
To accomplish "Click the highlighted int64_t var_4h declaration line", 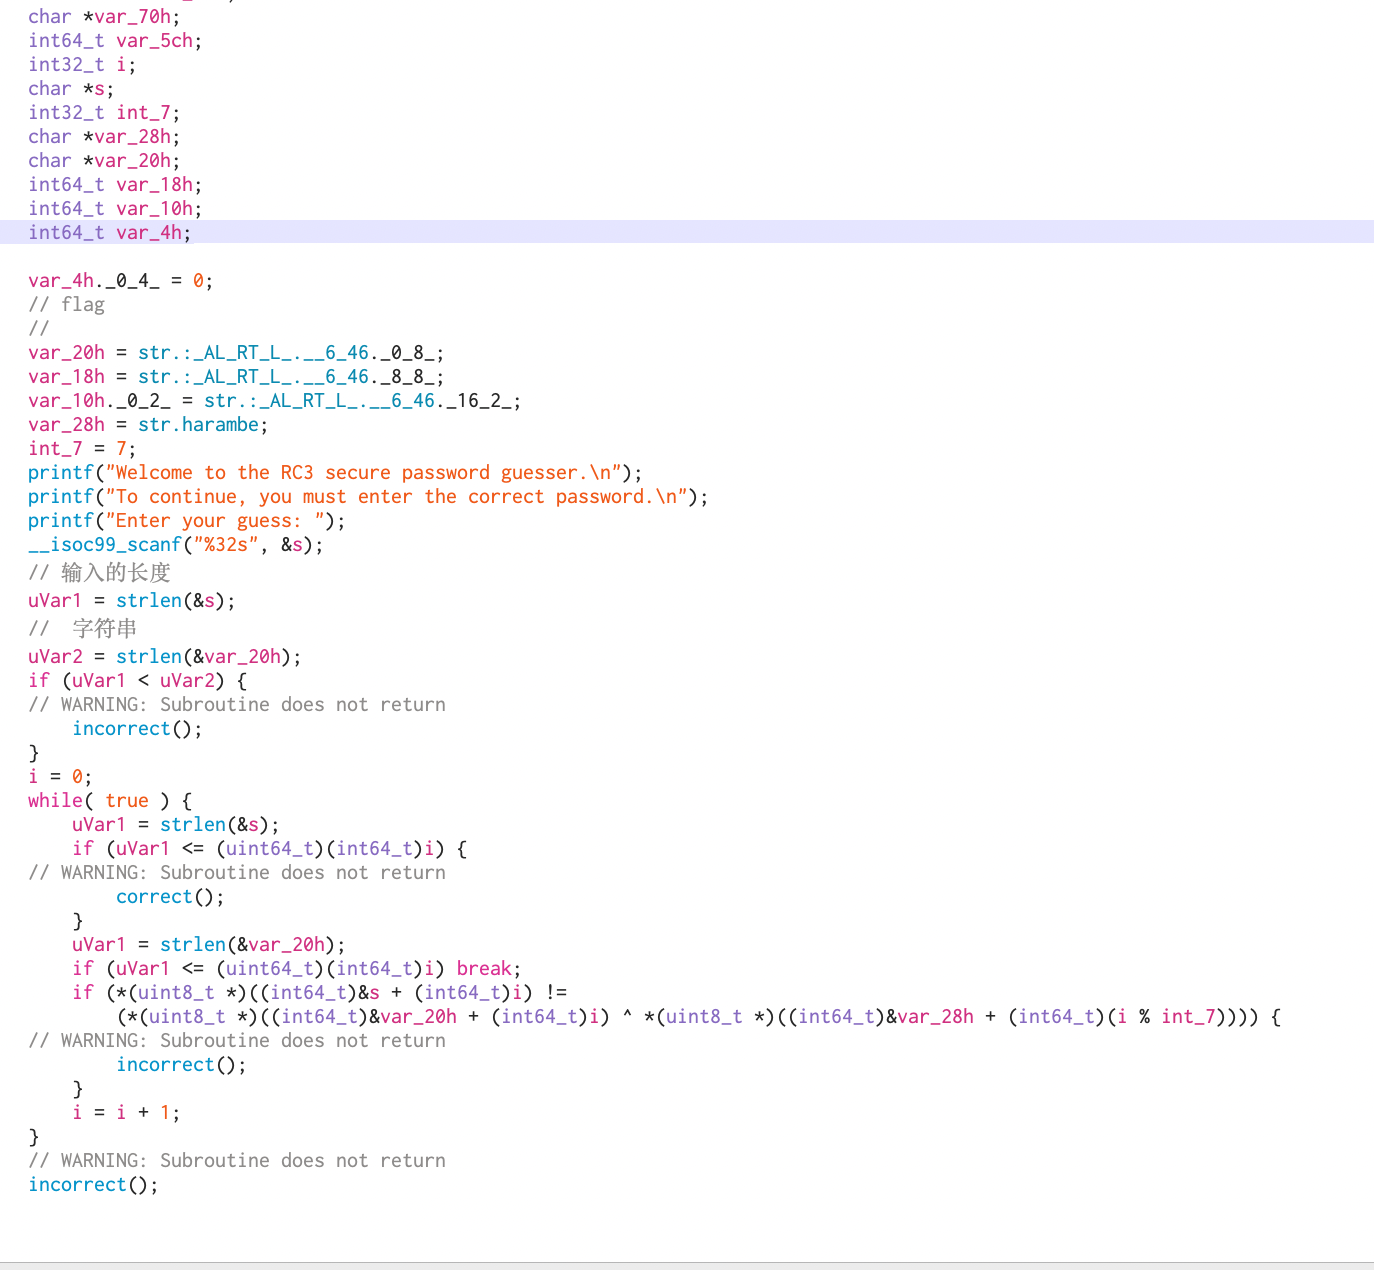I will 109,232.
